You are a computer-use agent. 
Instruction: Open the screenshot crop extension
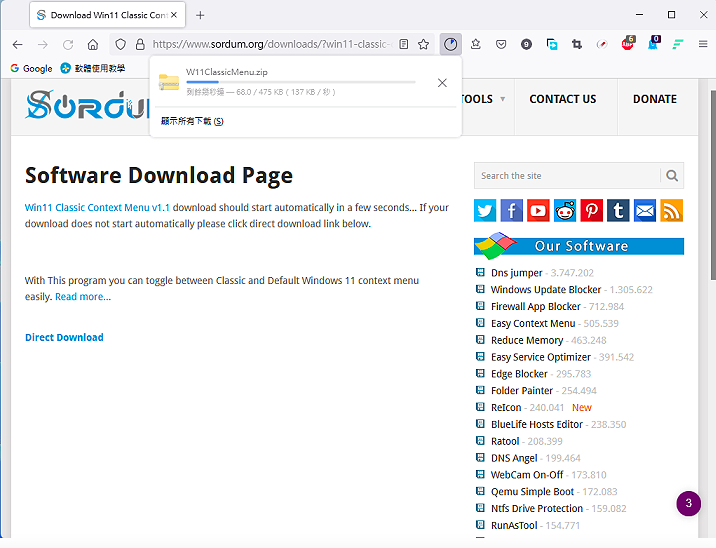pyautogui.click(x=577, y=44)
